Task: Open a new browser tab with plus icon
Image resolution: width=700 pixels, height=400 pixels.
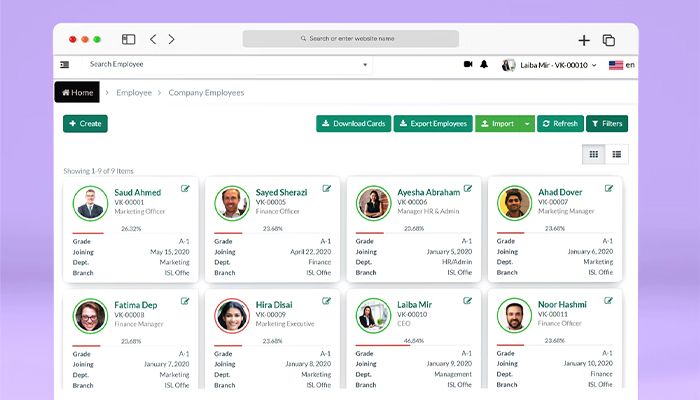Action: tap(584, 40)
